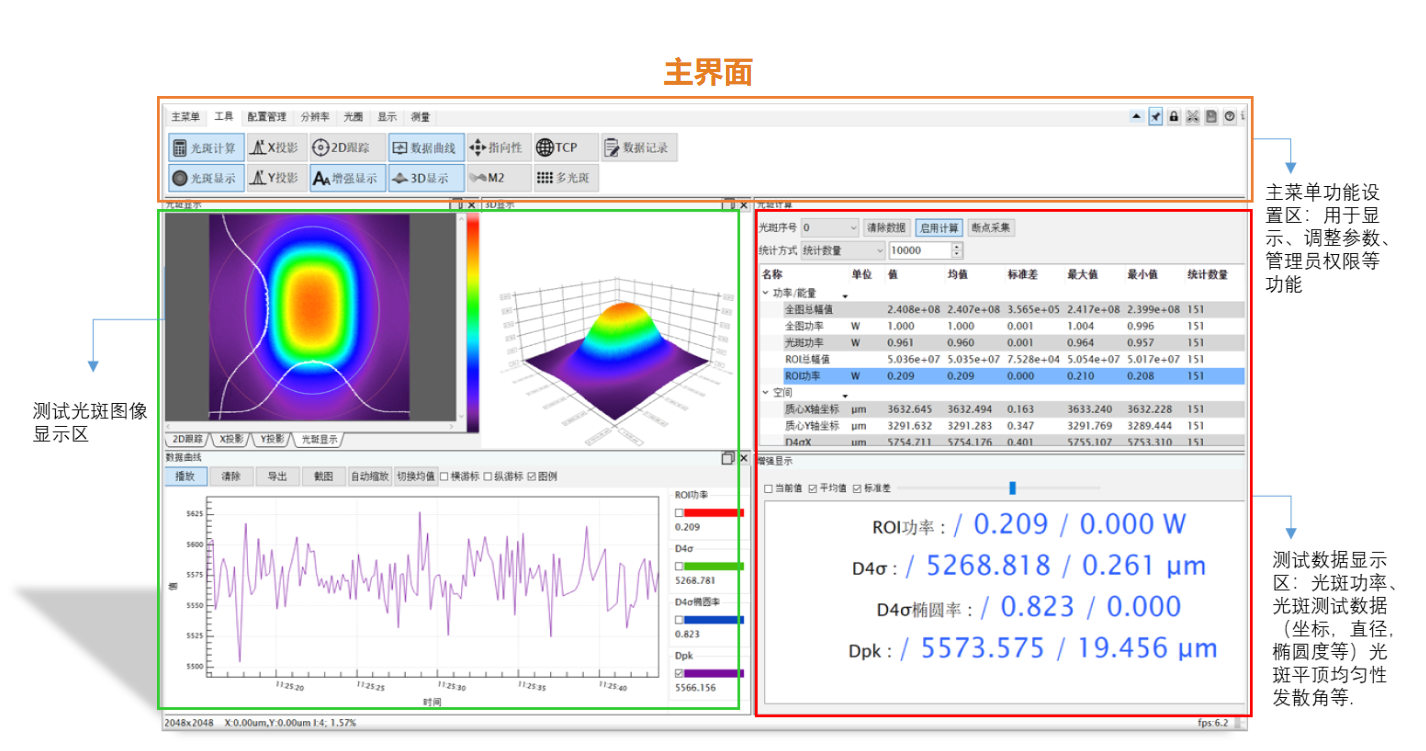1426x751 pixels.
Task: Click the slider handle in 增强显示 panel
Action: point(1012,488)
